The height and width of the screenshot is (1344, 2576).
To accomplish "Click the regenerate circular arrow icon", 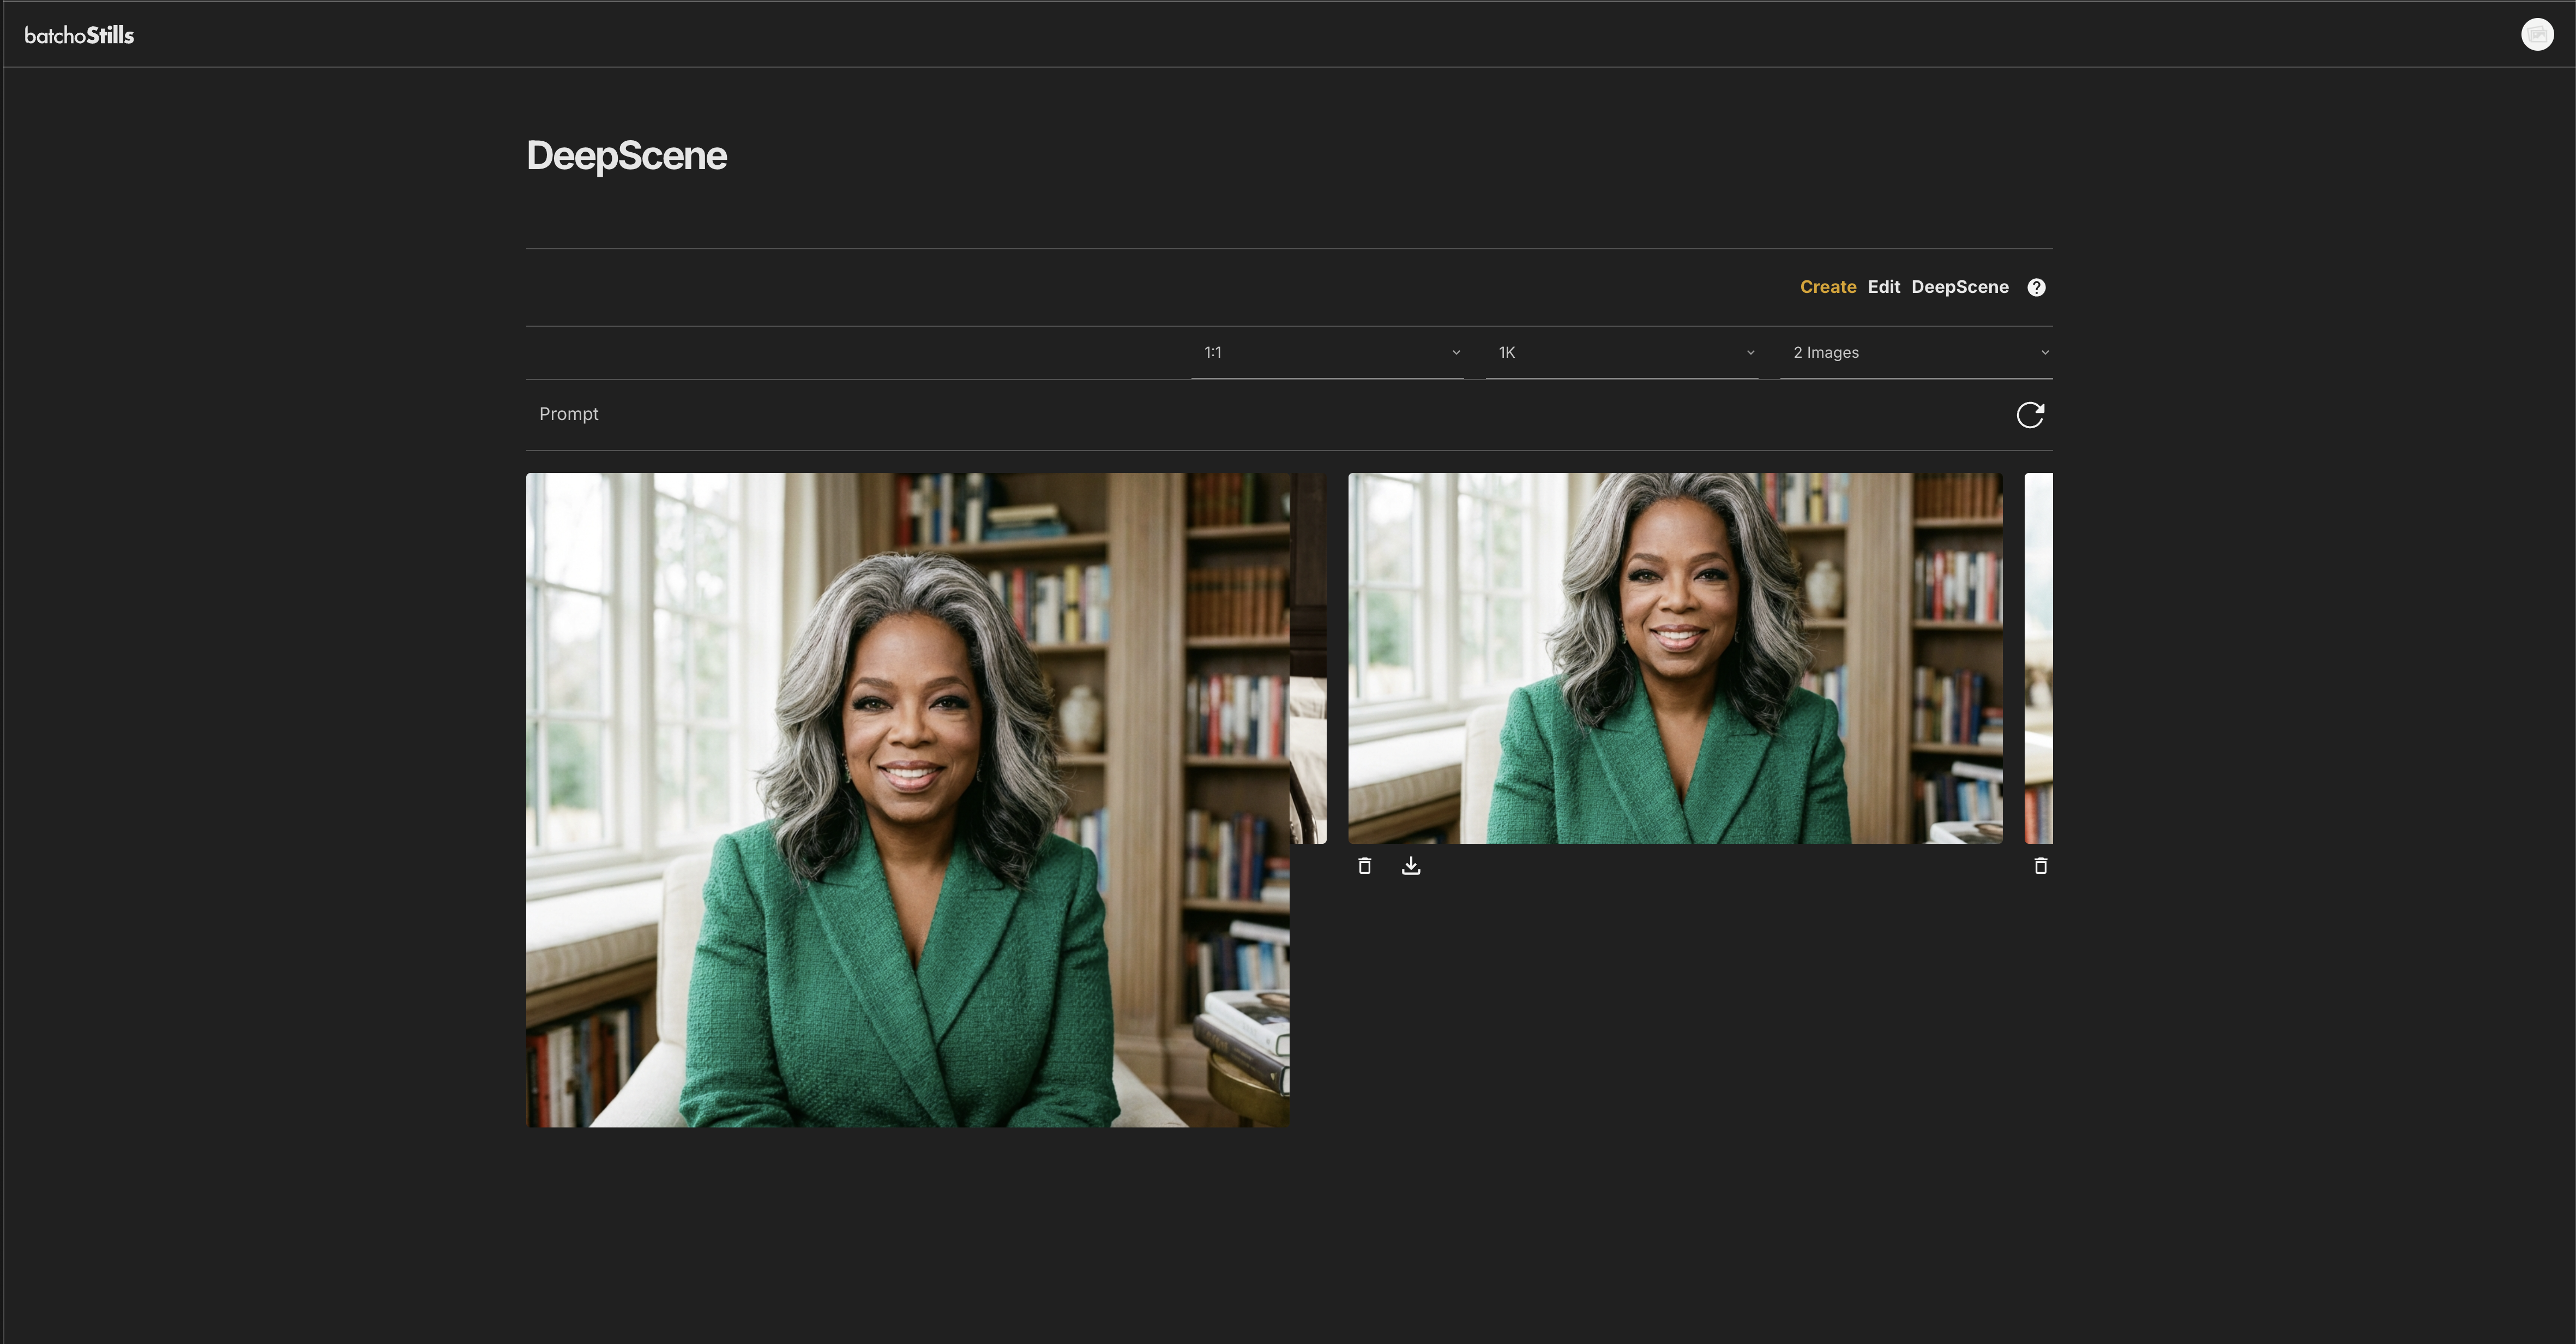I will 2029,415.
